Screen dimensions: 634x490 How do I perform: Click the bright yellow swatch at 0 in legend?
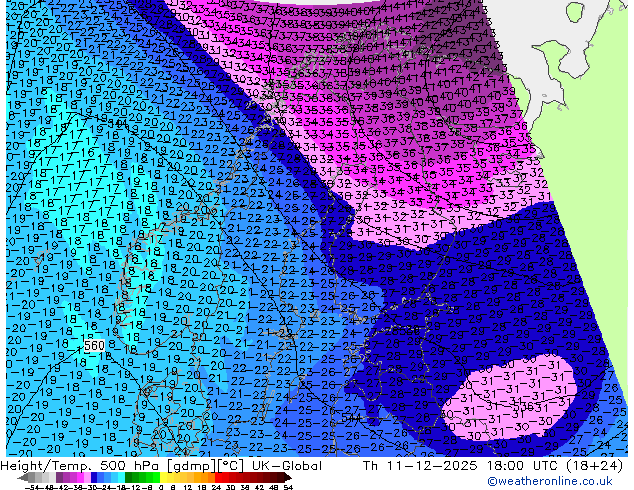point(163,478)
